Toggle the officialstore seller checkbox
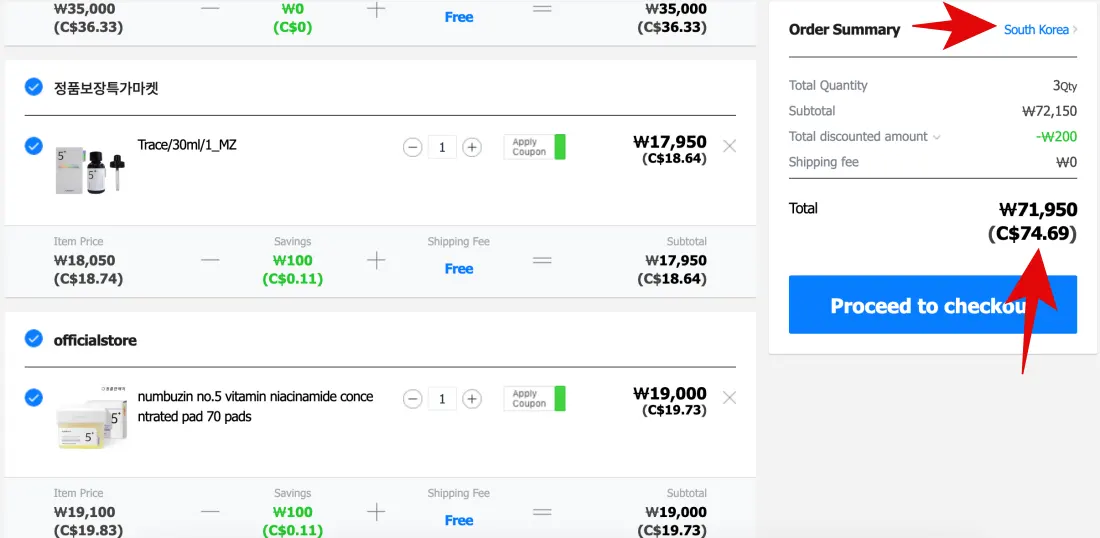1100x538 pixels. (x=34, y=339)
